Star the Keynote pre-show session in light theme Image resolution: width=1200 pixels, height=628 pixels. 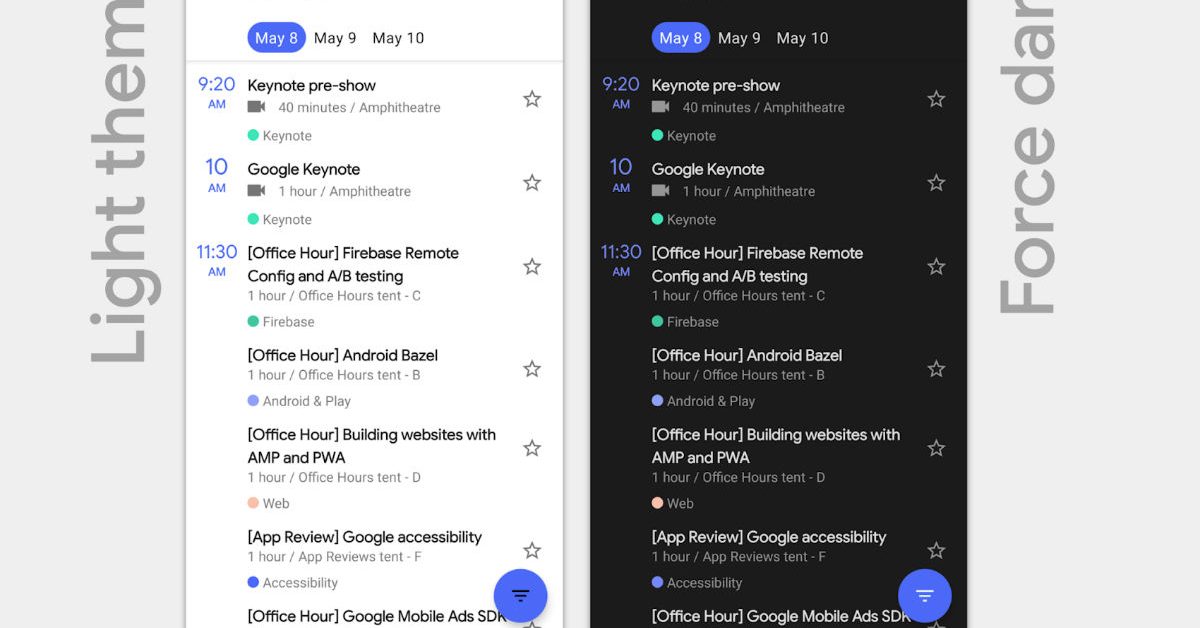coord(532,99)
